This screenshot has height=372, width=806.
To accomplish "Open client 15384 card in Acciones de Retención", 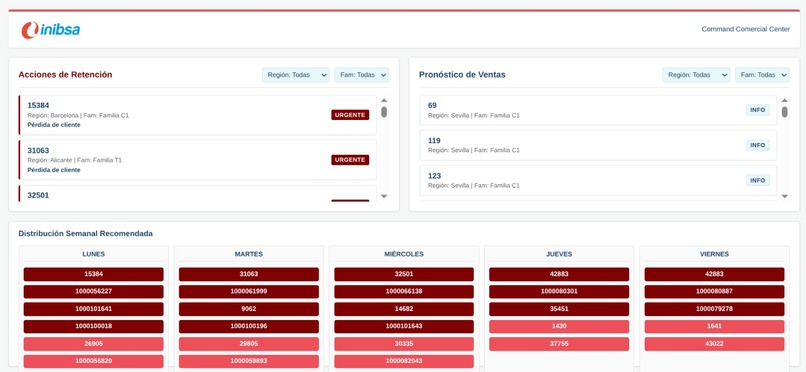I will click(x=197, y=115).
